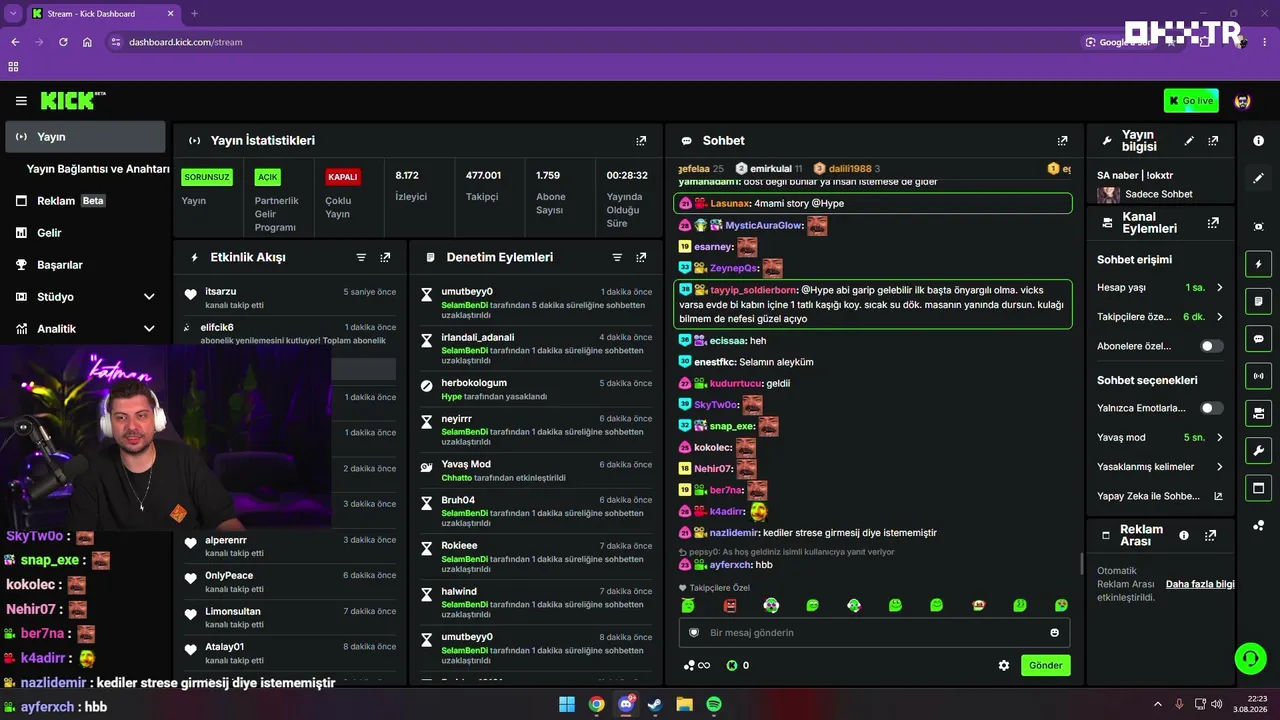Open Yavaş mod duration chevron
This screenshot has width=1280, height=720.
coord(1219,438)
